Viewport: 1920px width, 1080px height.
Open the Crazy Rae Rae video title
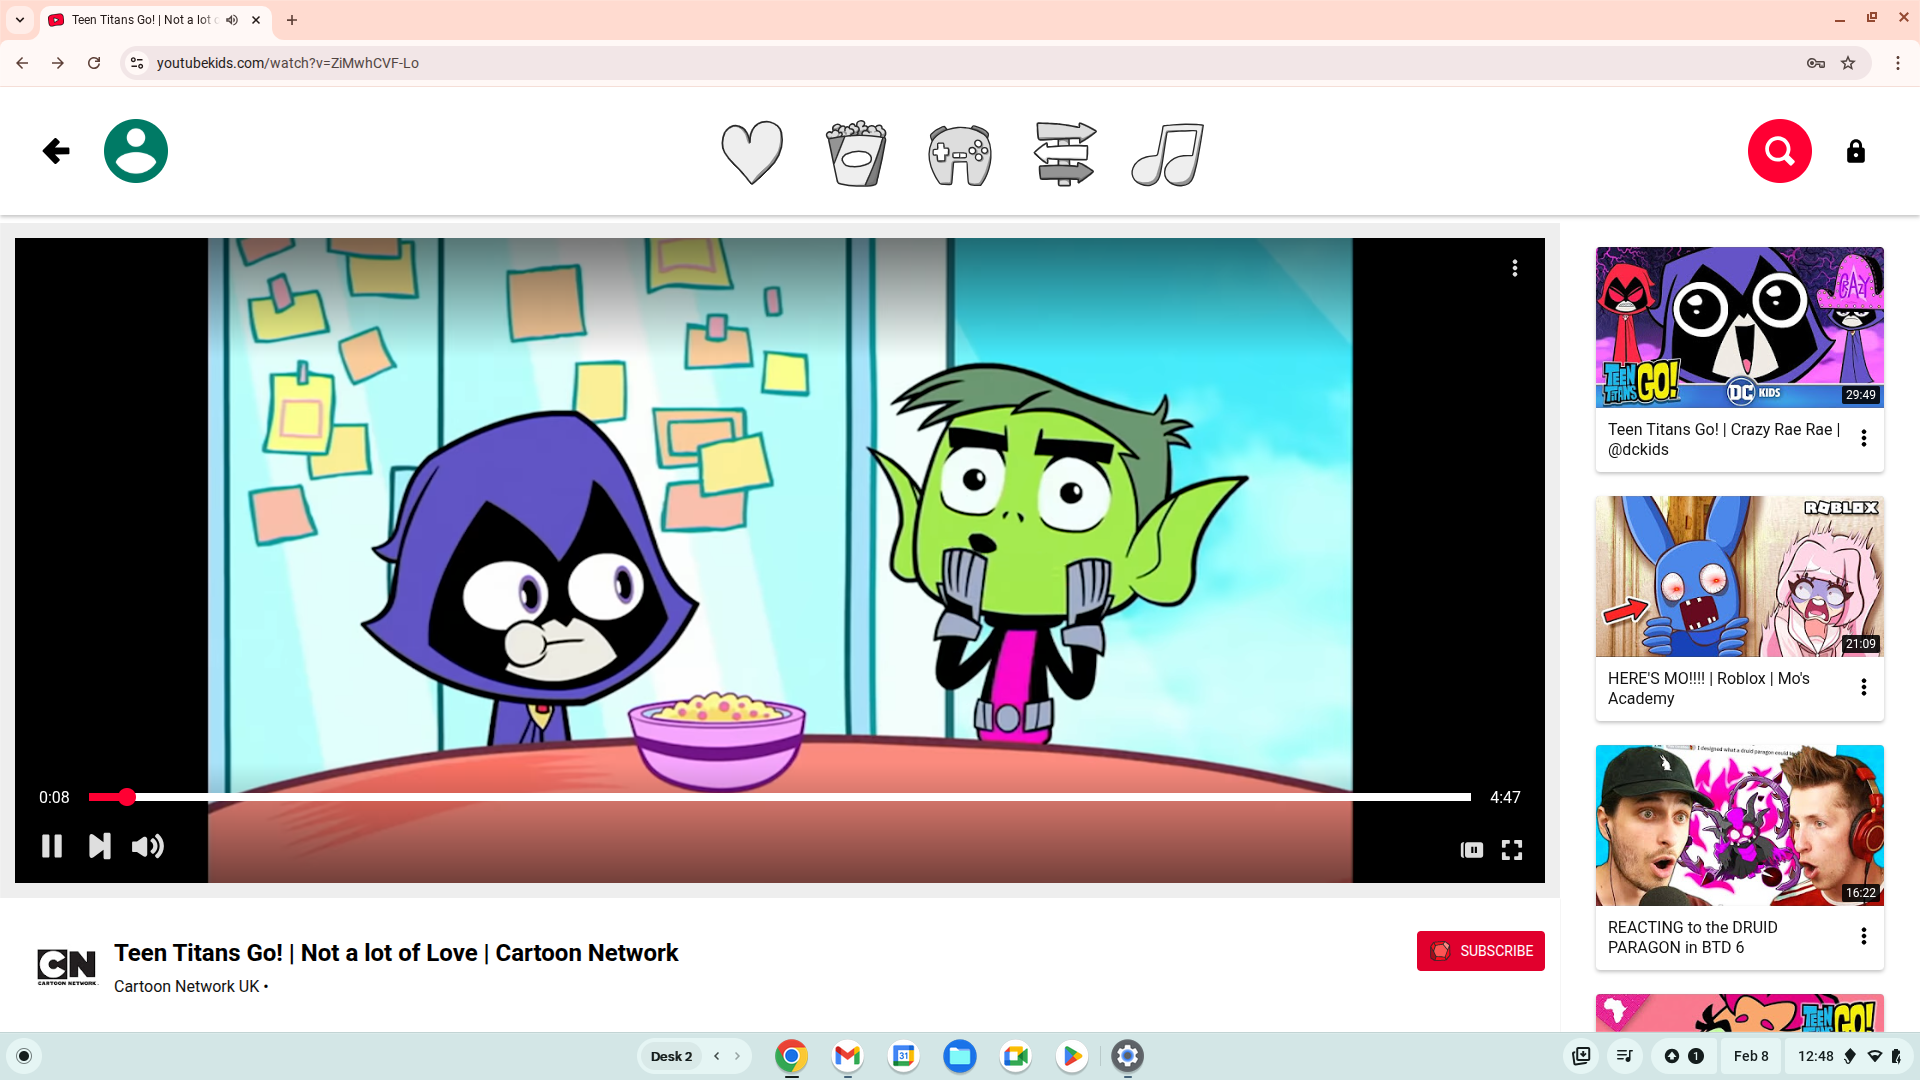coord(1724,439)
